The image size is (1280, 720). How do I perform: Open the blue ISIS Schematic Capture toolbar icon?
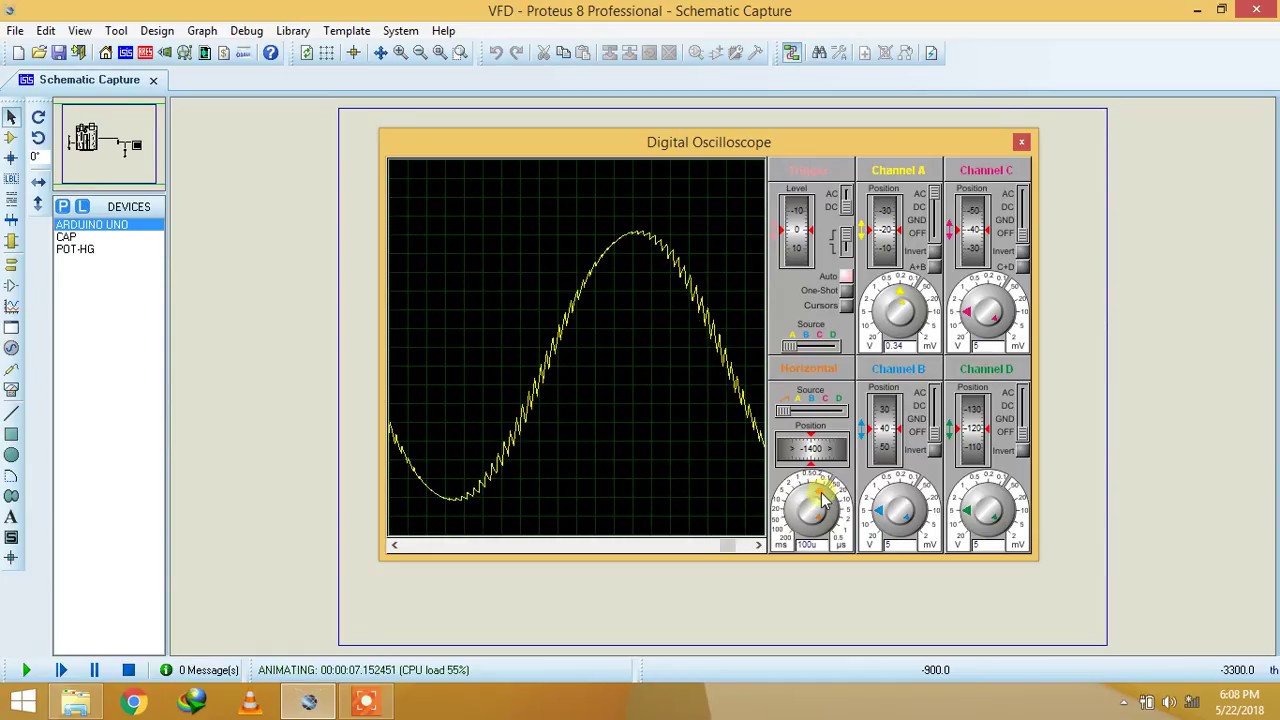(125, 53)
